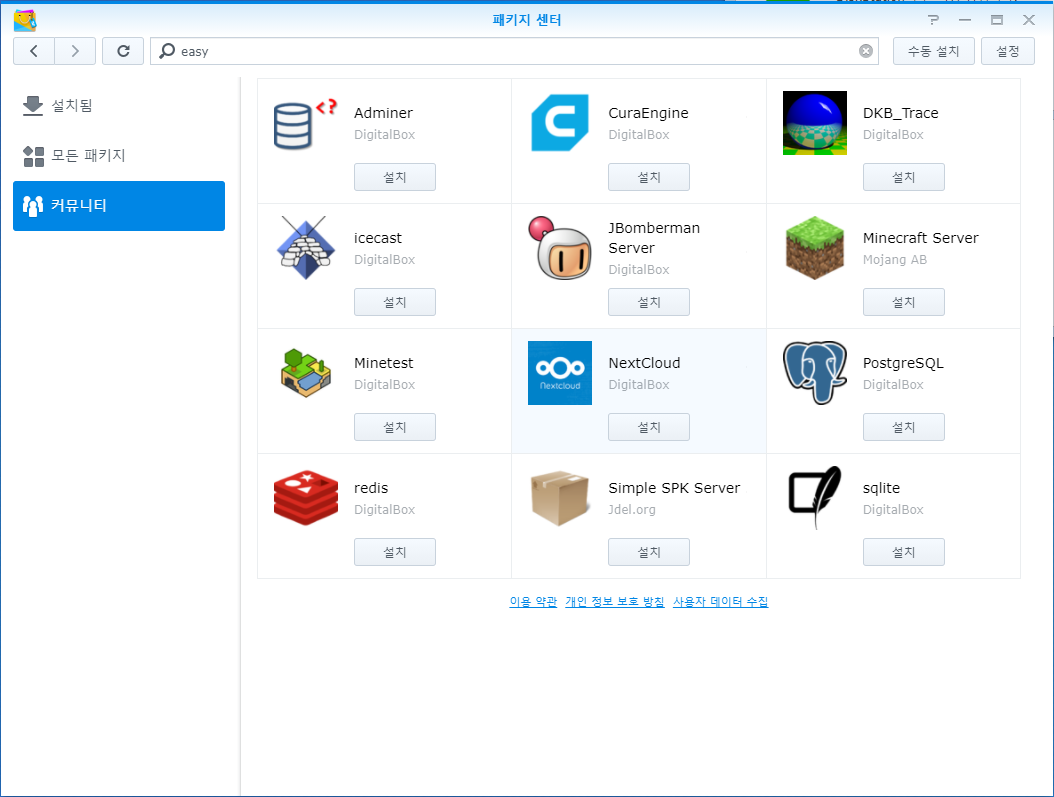Switch to the 모든 패키지 tab
The image size is (1054, 797).
click(119, 155)
